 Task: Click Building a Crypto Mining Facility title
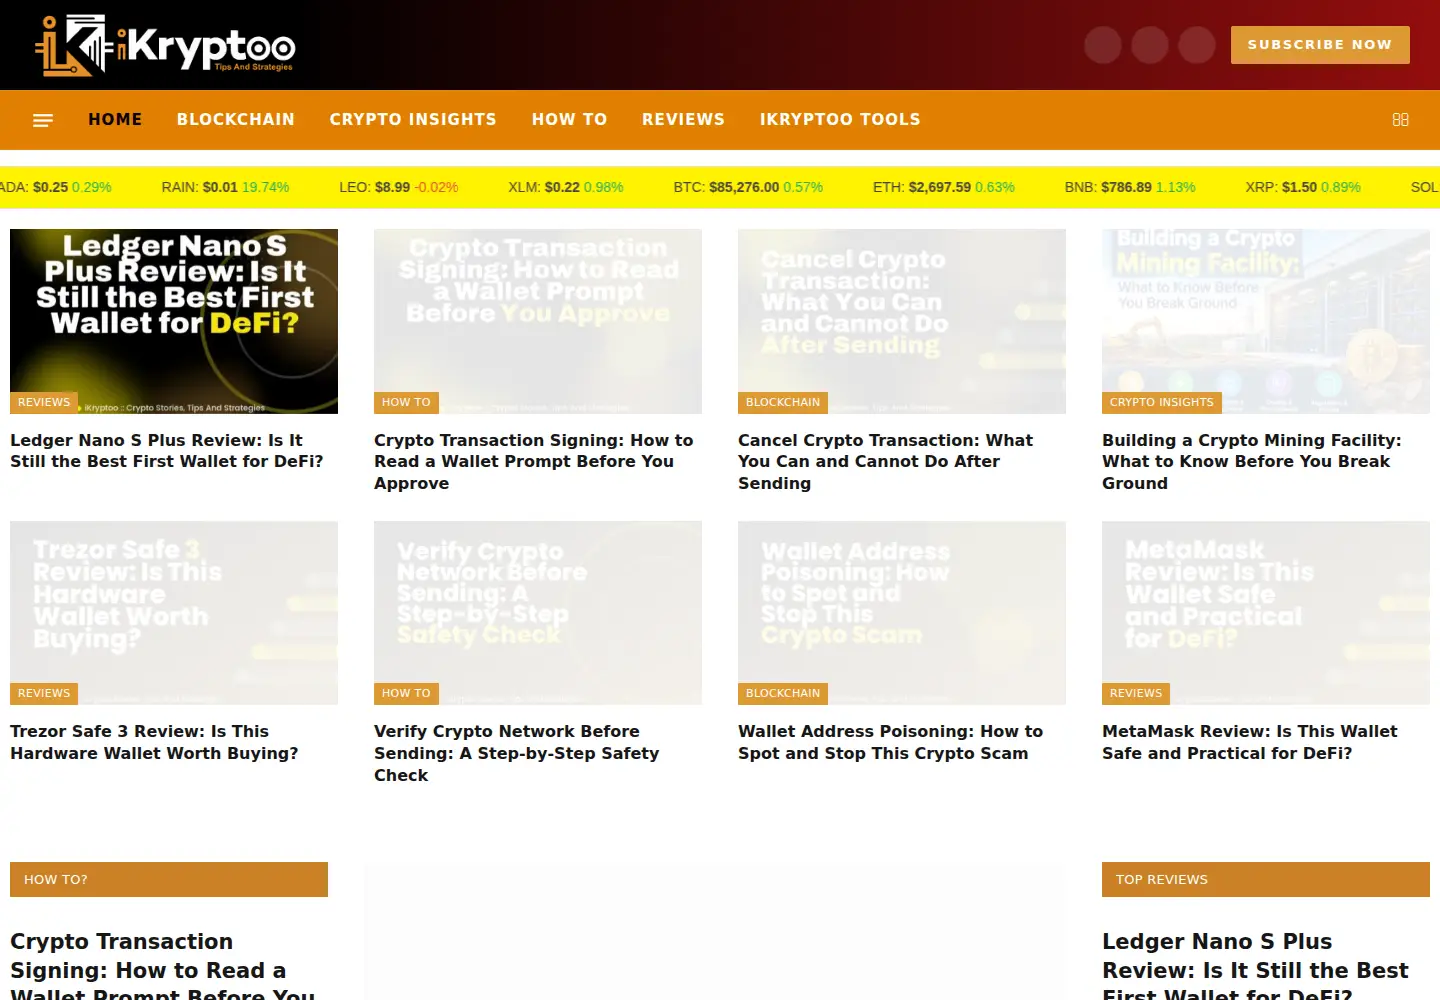pos(1251,462)
